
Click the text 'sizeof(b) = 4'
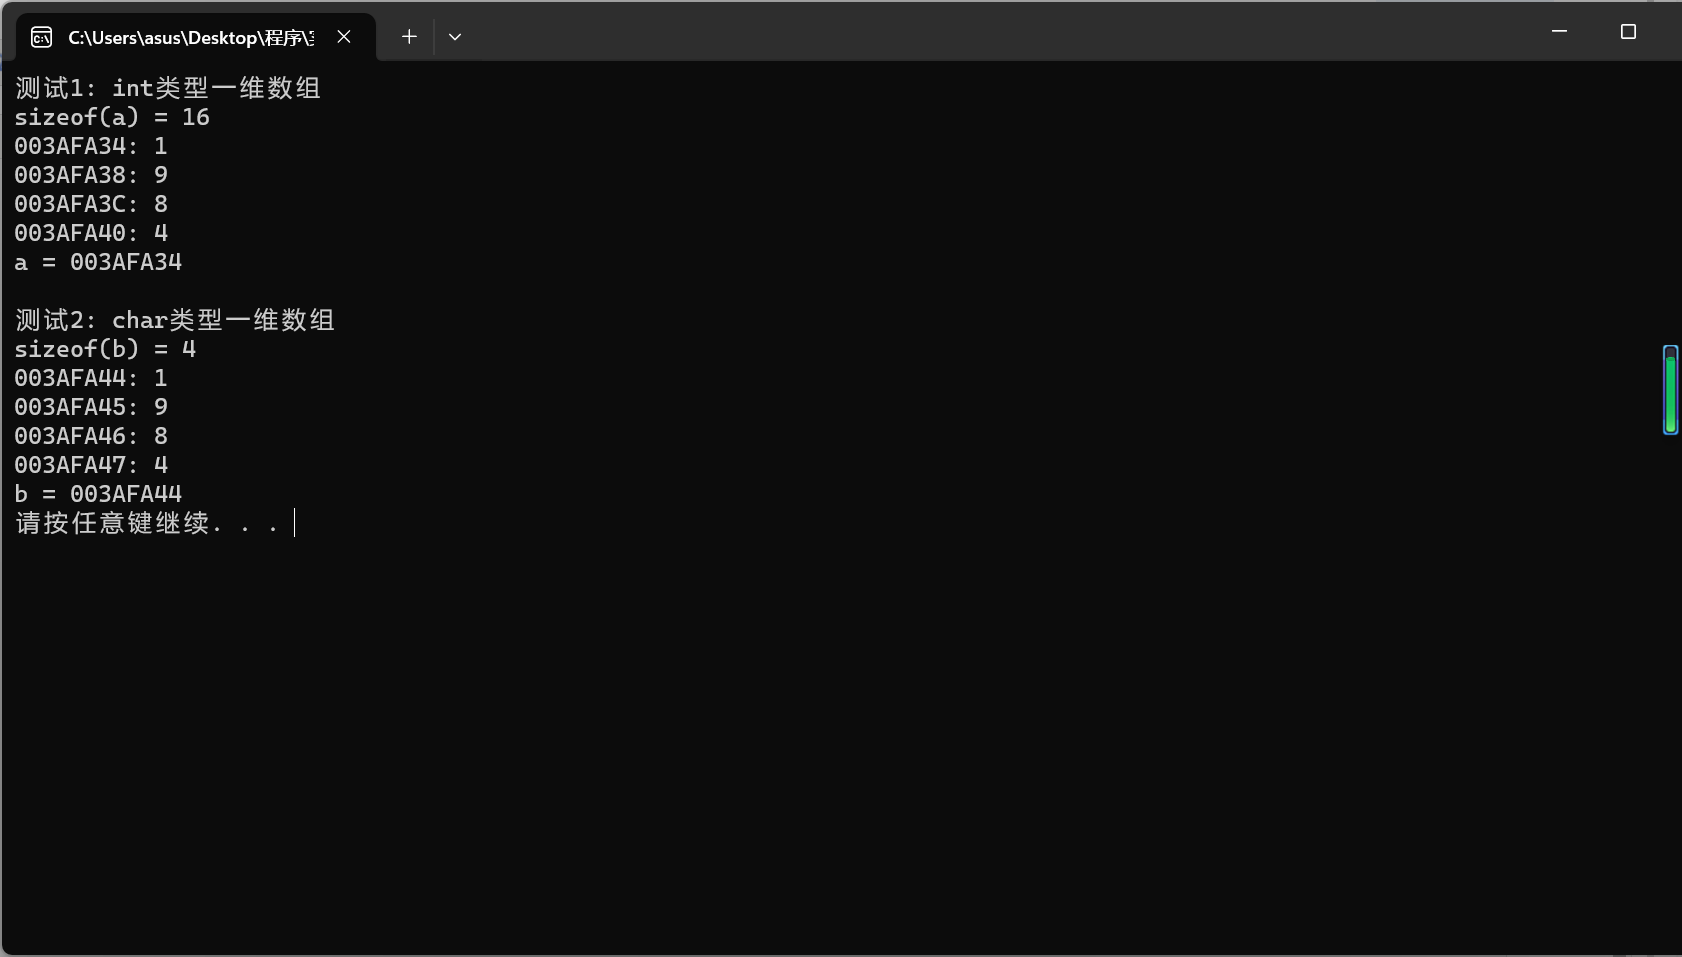pos(105,349)
